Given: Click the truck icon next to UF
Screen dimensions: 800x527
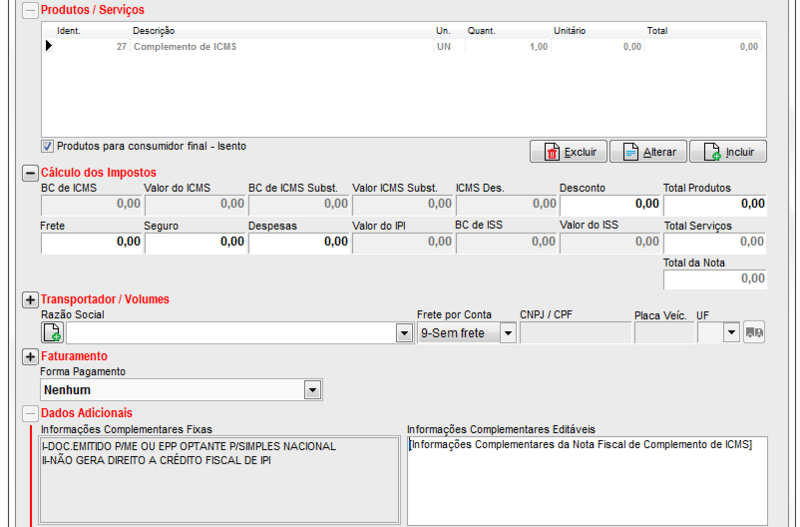Looking at the screenshot, I should (755, 333).
